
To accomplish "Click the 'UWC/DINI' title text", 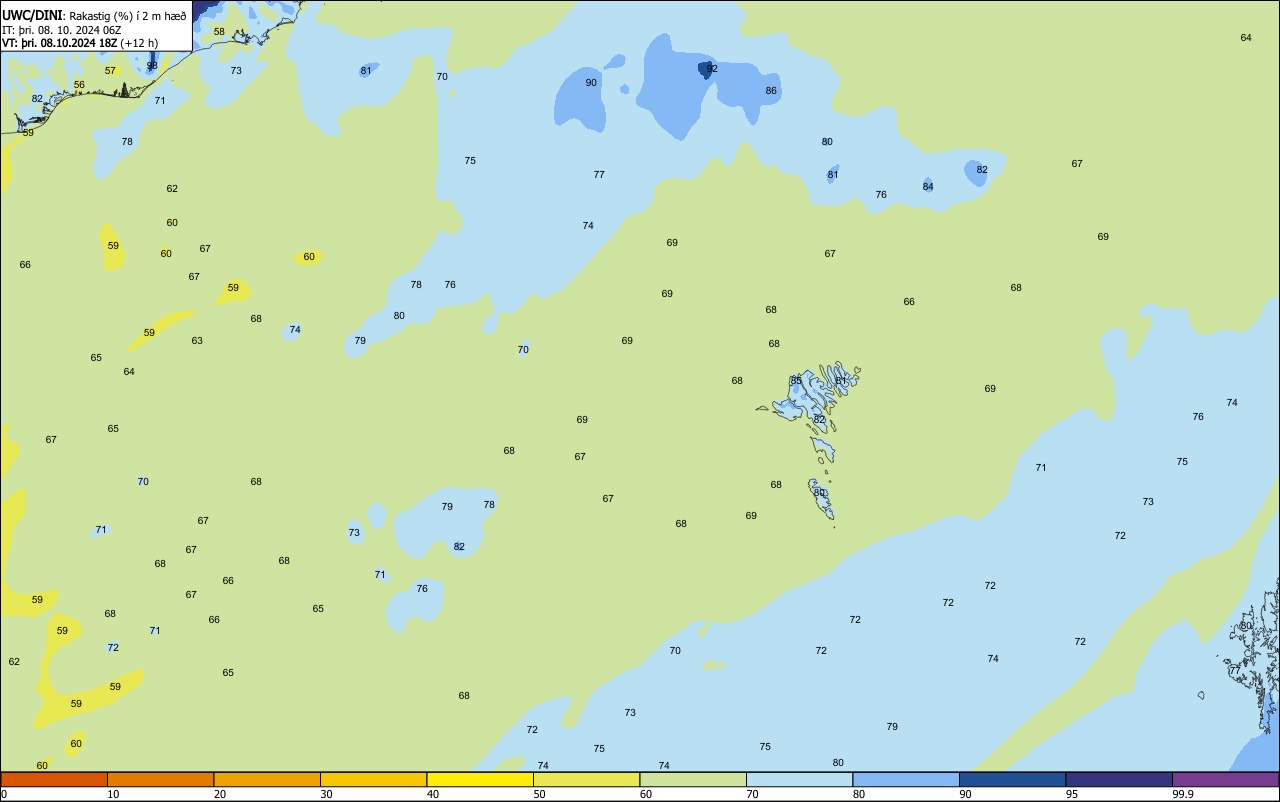I will 33,16.
